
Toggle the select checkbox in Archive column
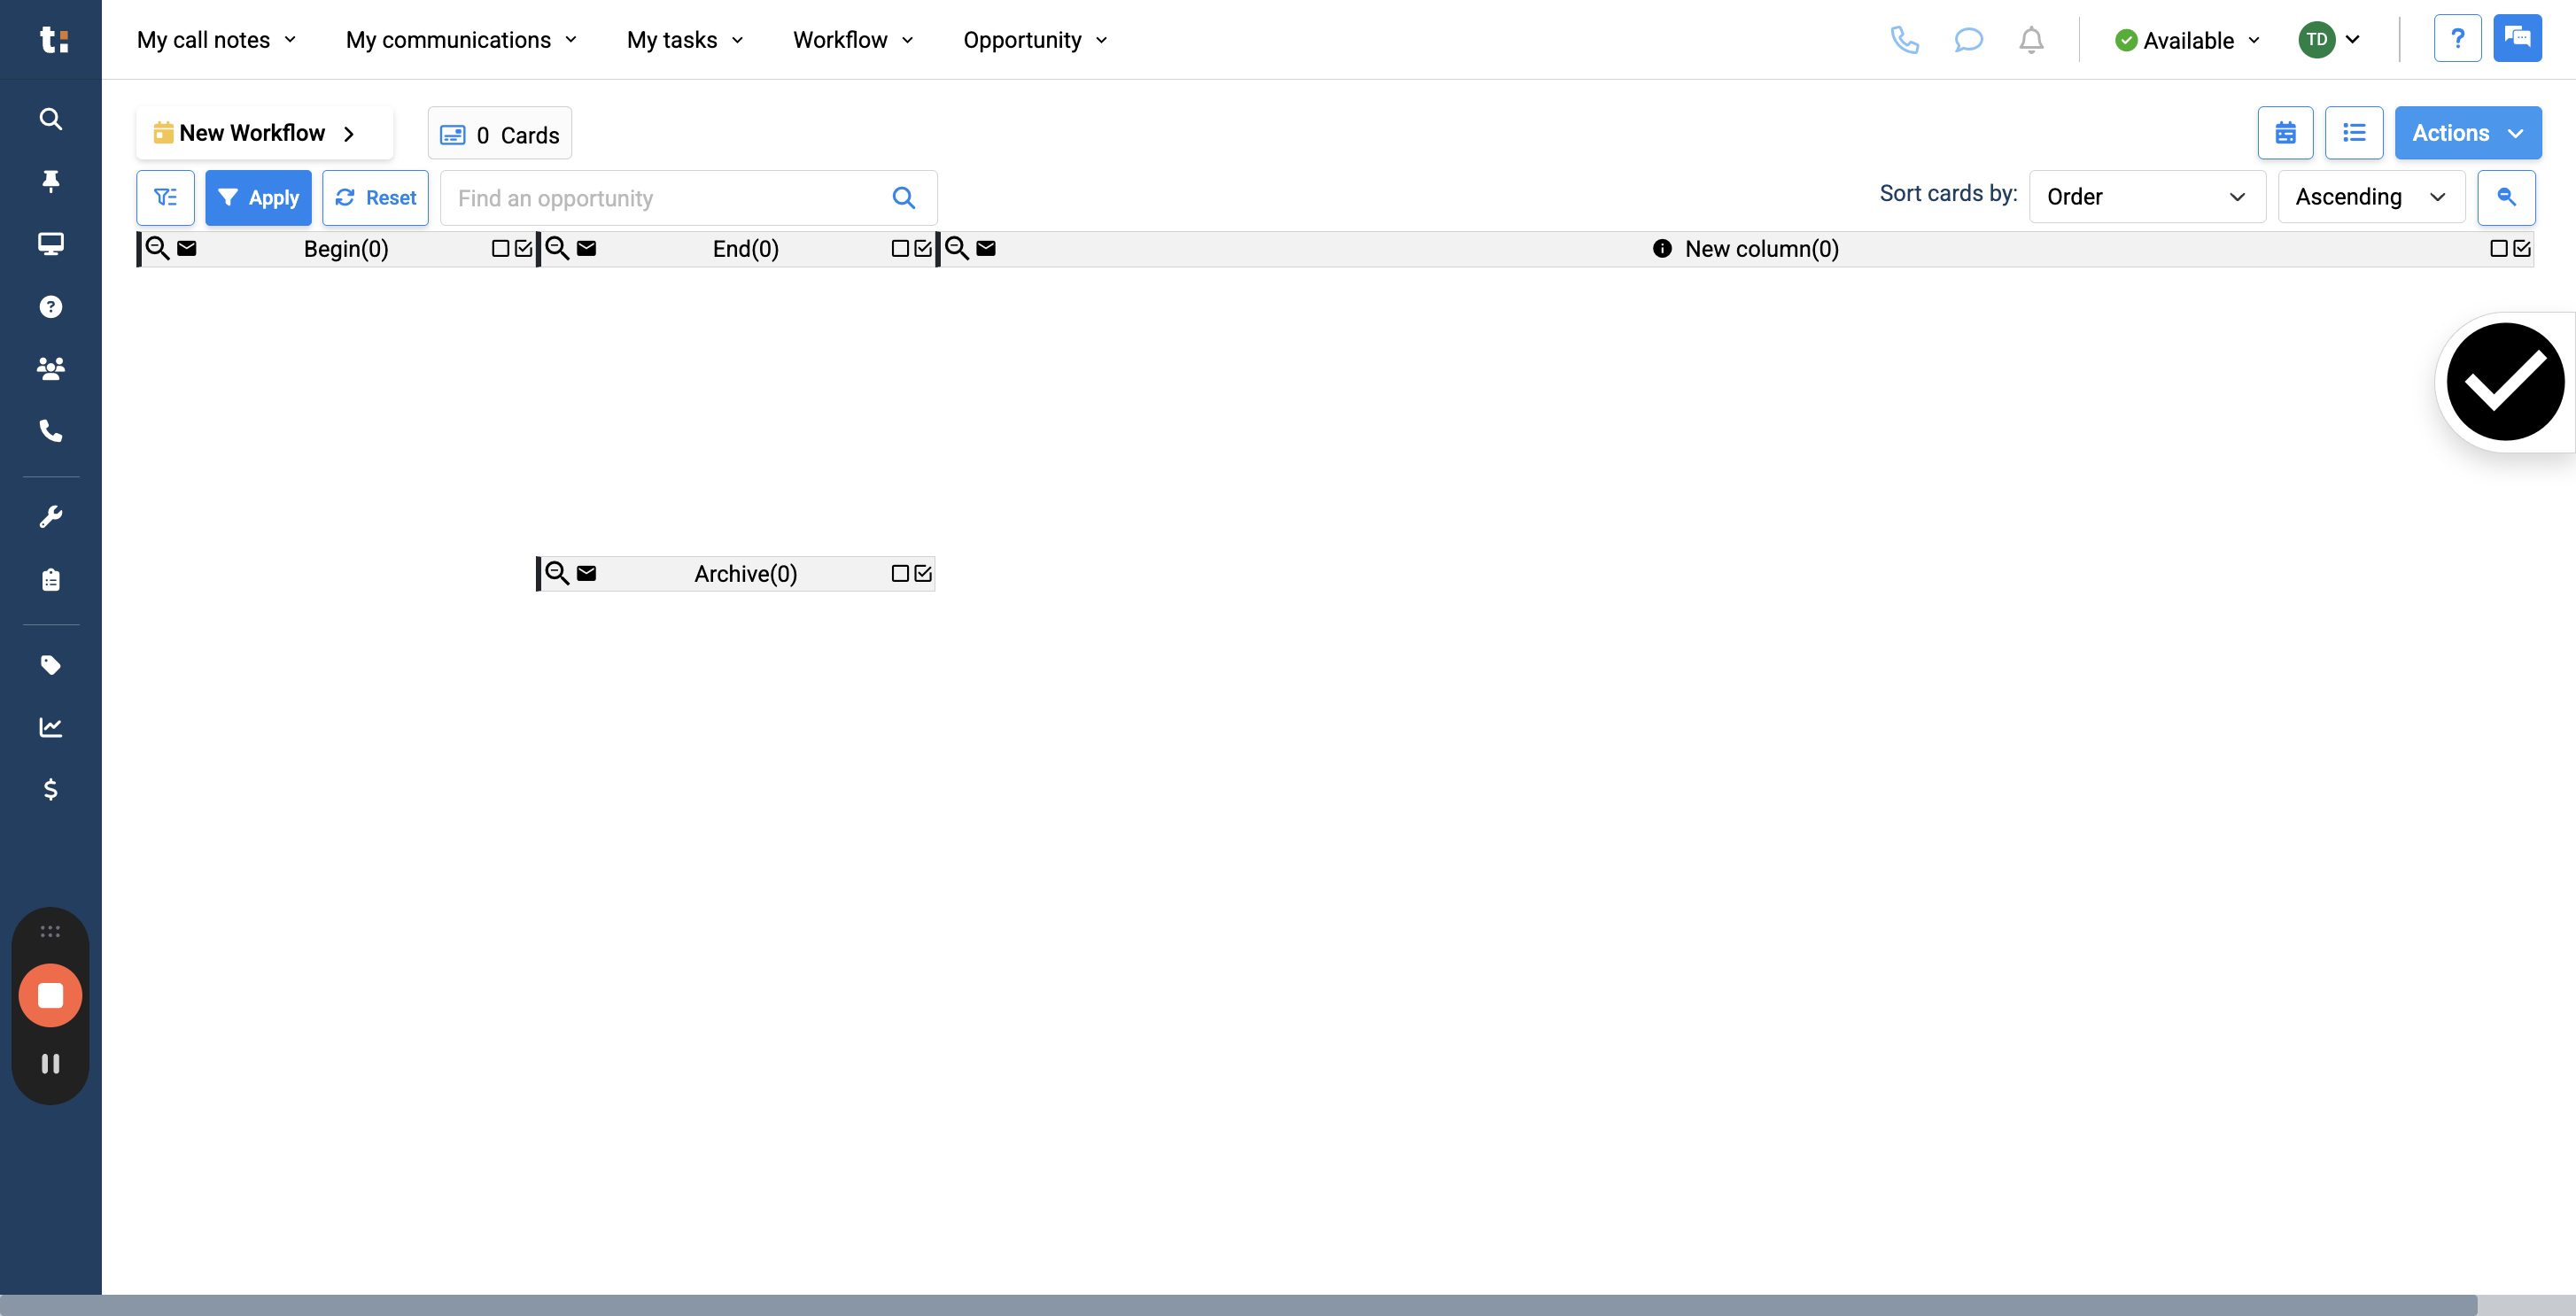(898, 573)
